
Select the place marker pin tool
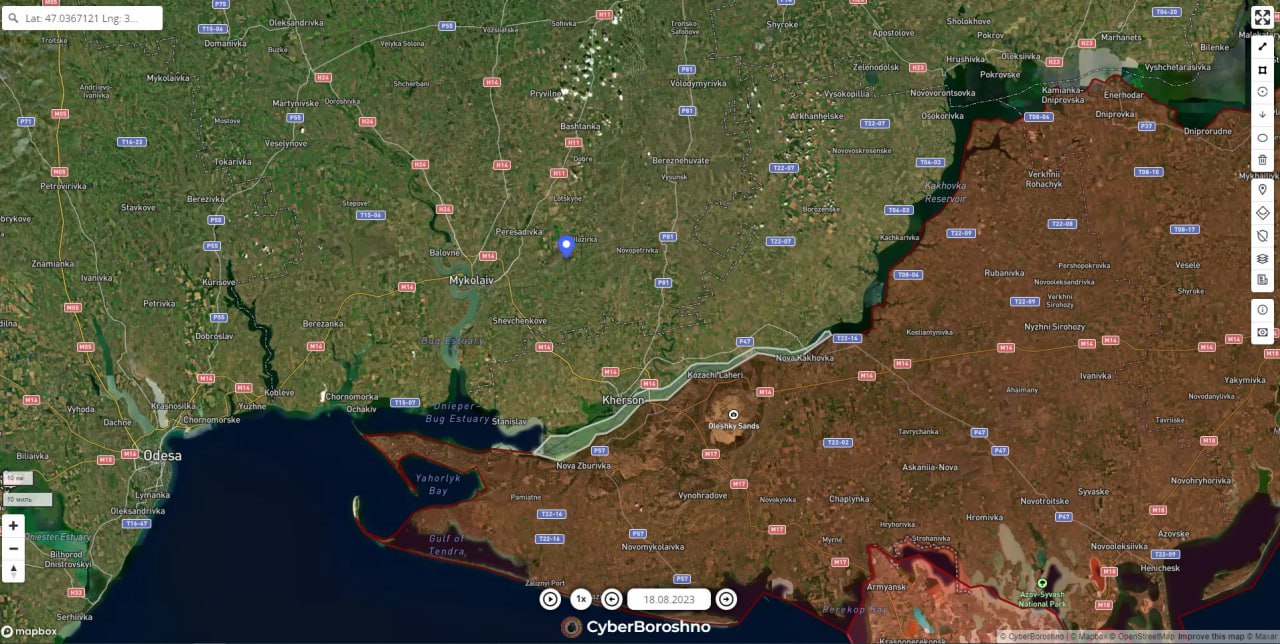[1262, 189]
